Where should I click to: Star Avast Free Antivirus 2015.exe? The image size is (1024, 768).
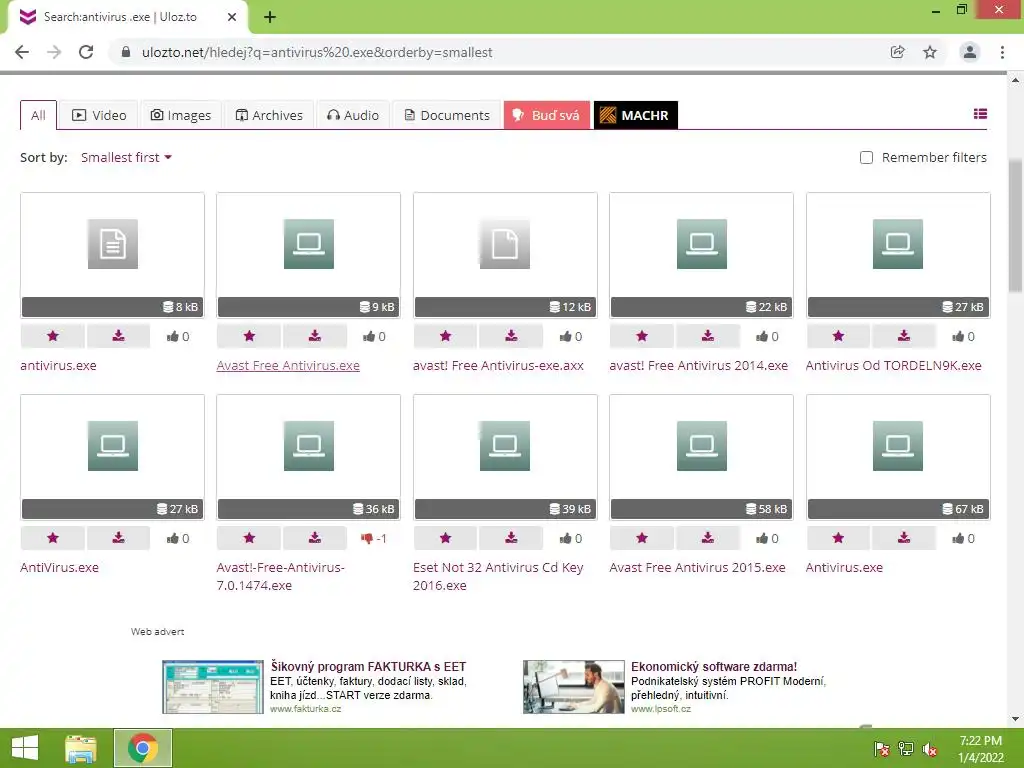pyautogui.click(x=642, y=537)
